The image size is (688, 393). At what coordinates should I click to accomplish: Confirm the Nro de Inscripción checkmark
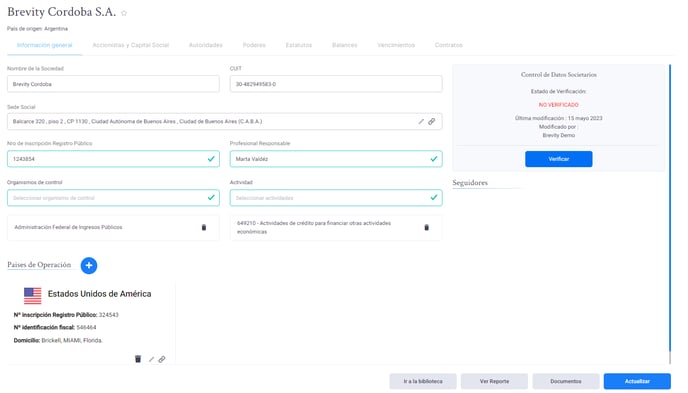click(x=211, y=159)
